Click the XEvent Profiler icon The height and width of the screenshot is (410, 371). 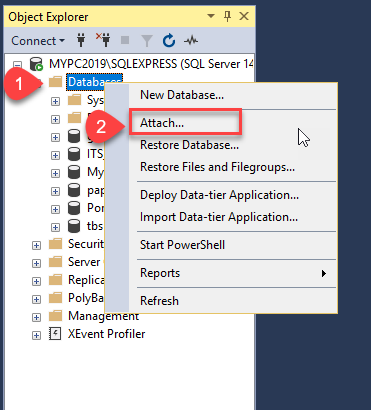tap(55, 334)
